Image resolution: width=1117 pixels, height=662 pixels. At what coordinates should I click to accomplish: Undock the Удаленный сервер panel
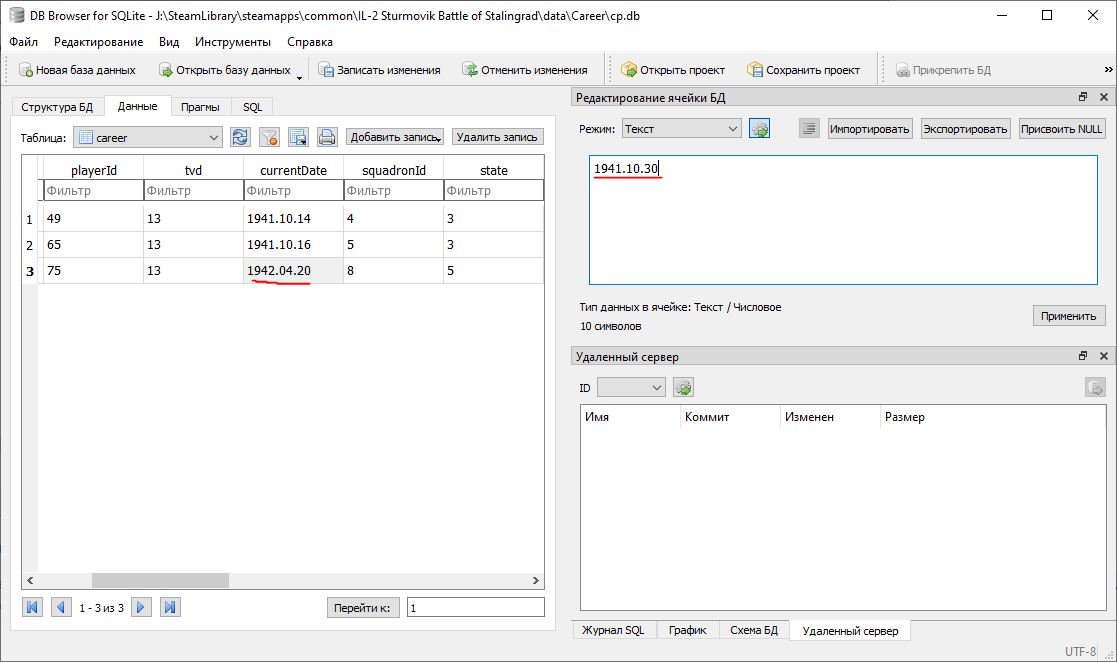coord(1084,356)
